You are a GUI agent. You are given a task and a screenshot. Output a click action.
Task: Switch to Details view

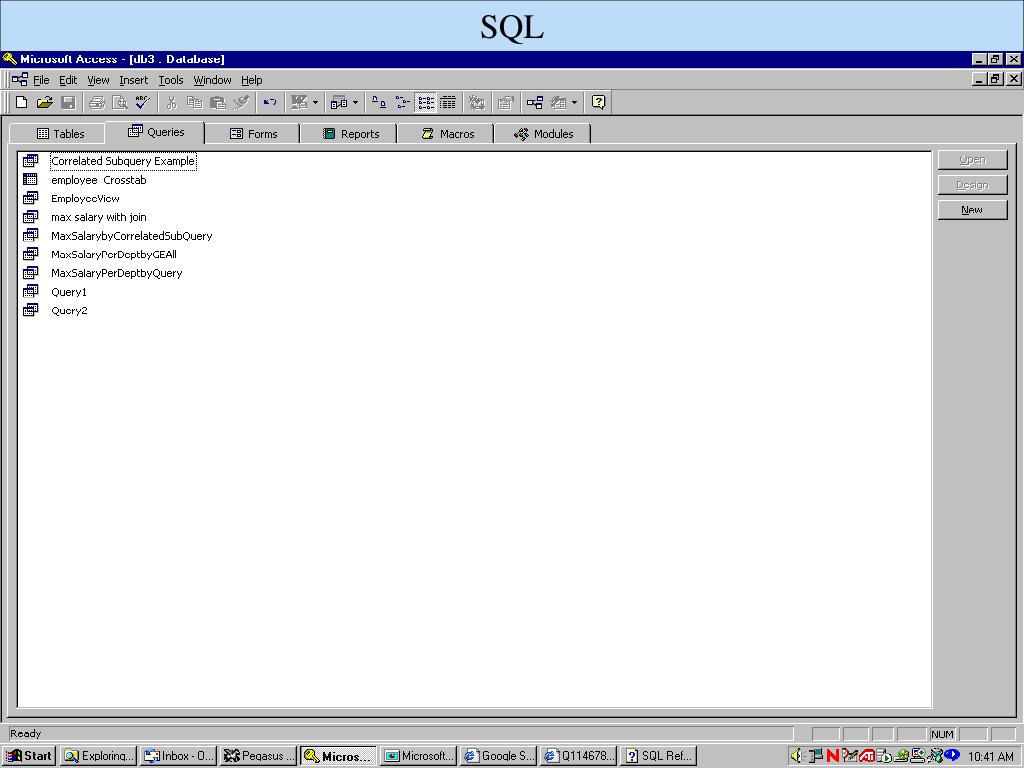tap(448, 103)
